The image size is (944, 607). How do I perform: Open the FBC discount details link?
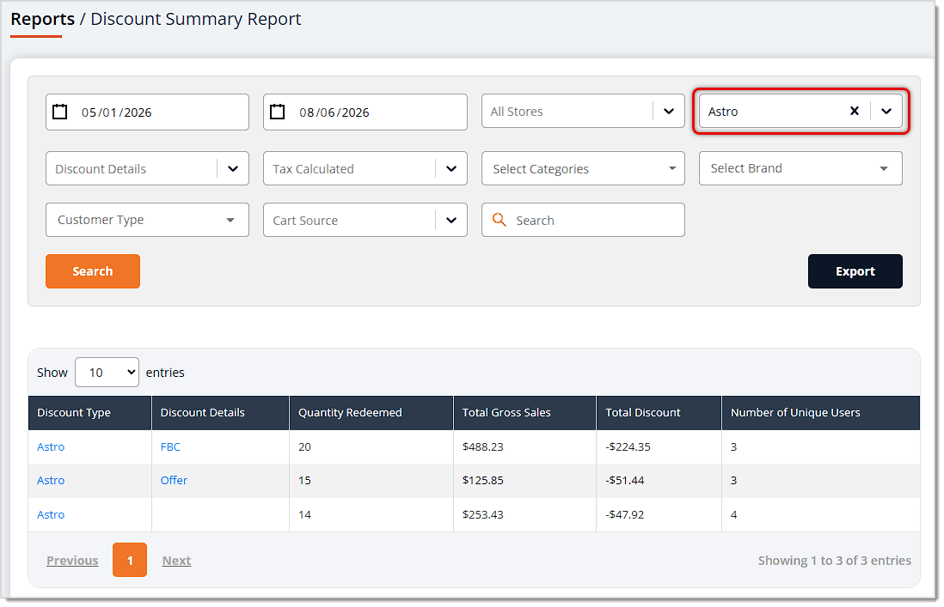170,447
